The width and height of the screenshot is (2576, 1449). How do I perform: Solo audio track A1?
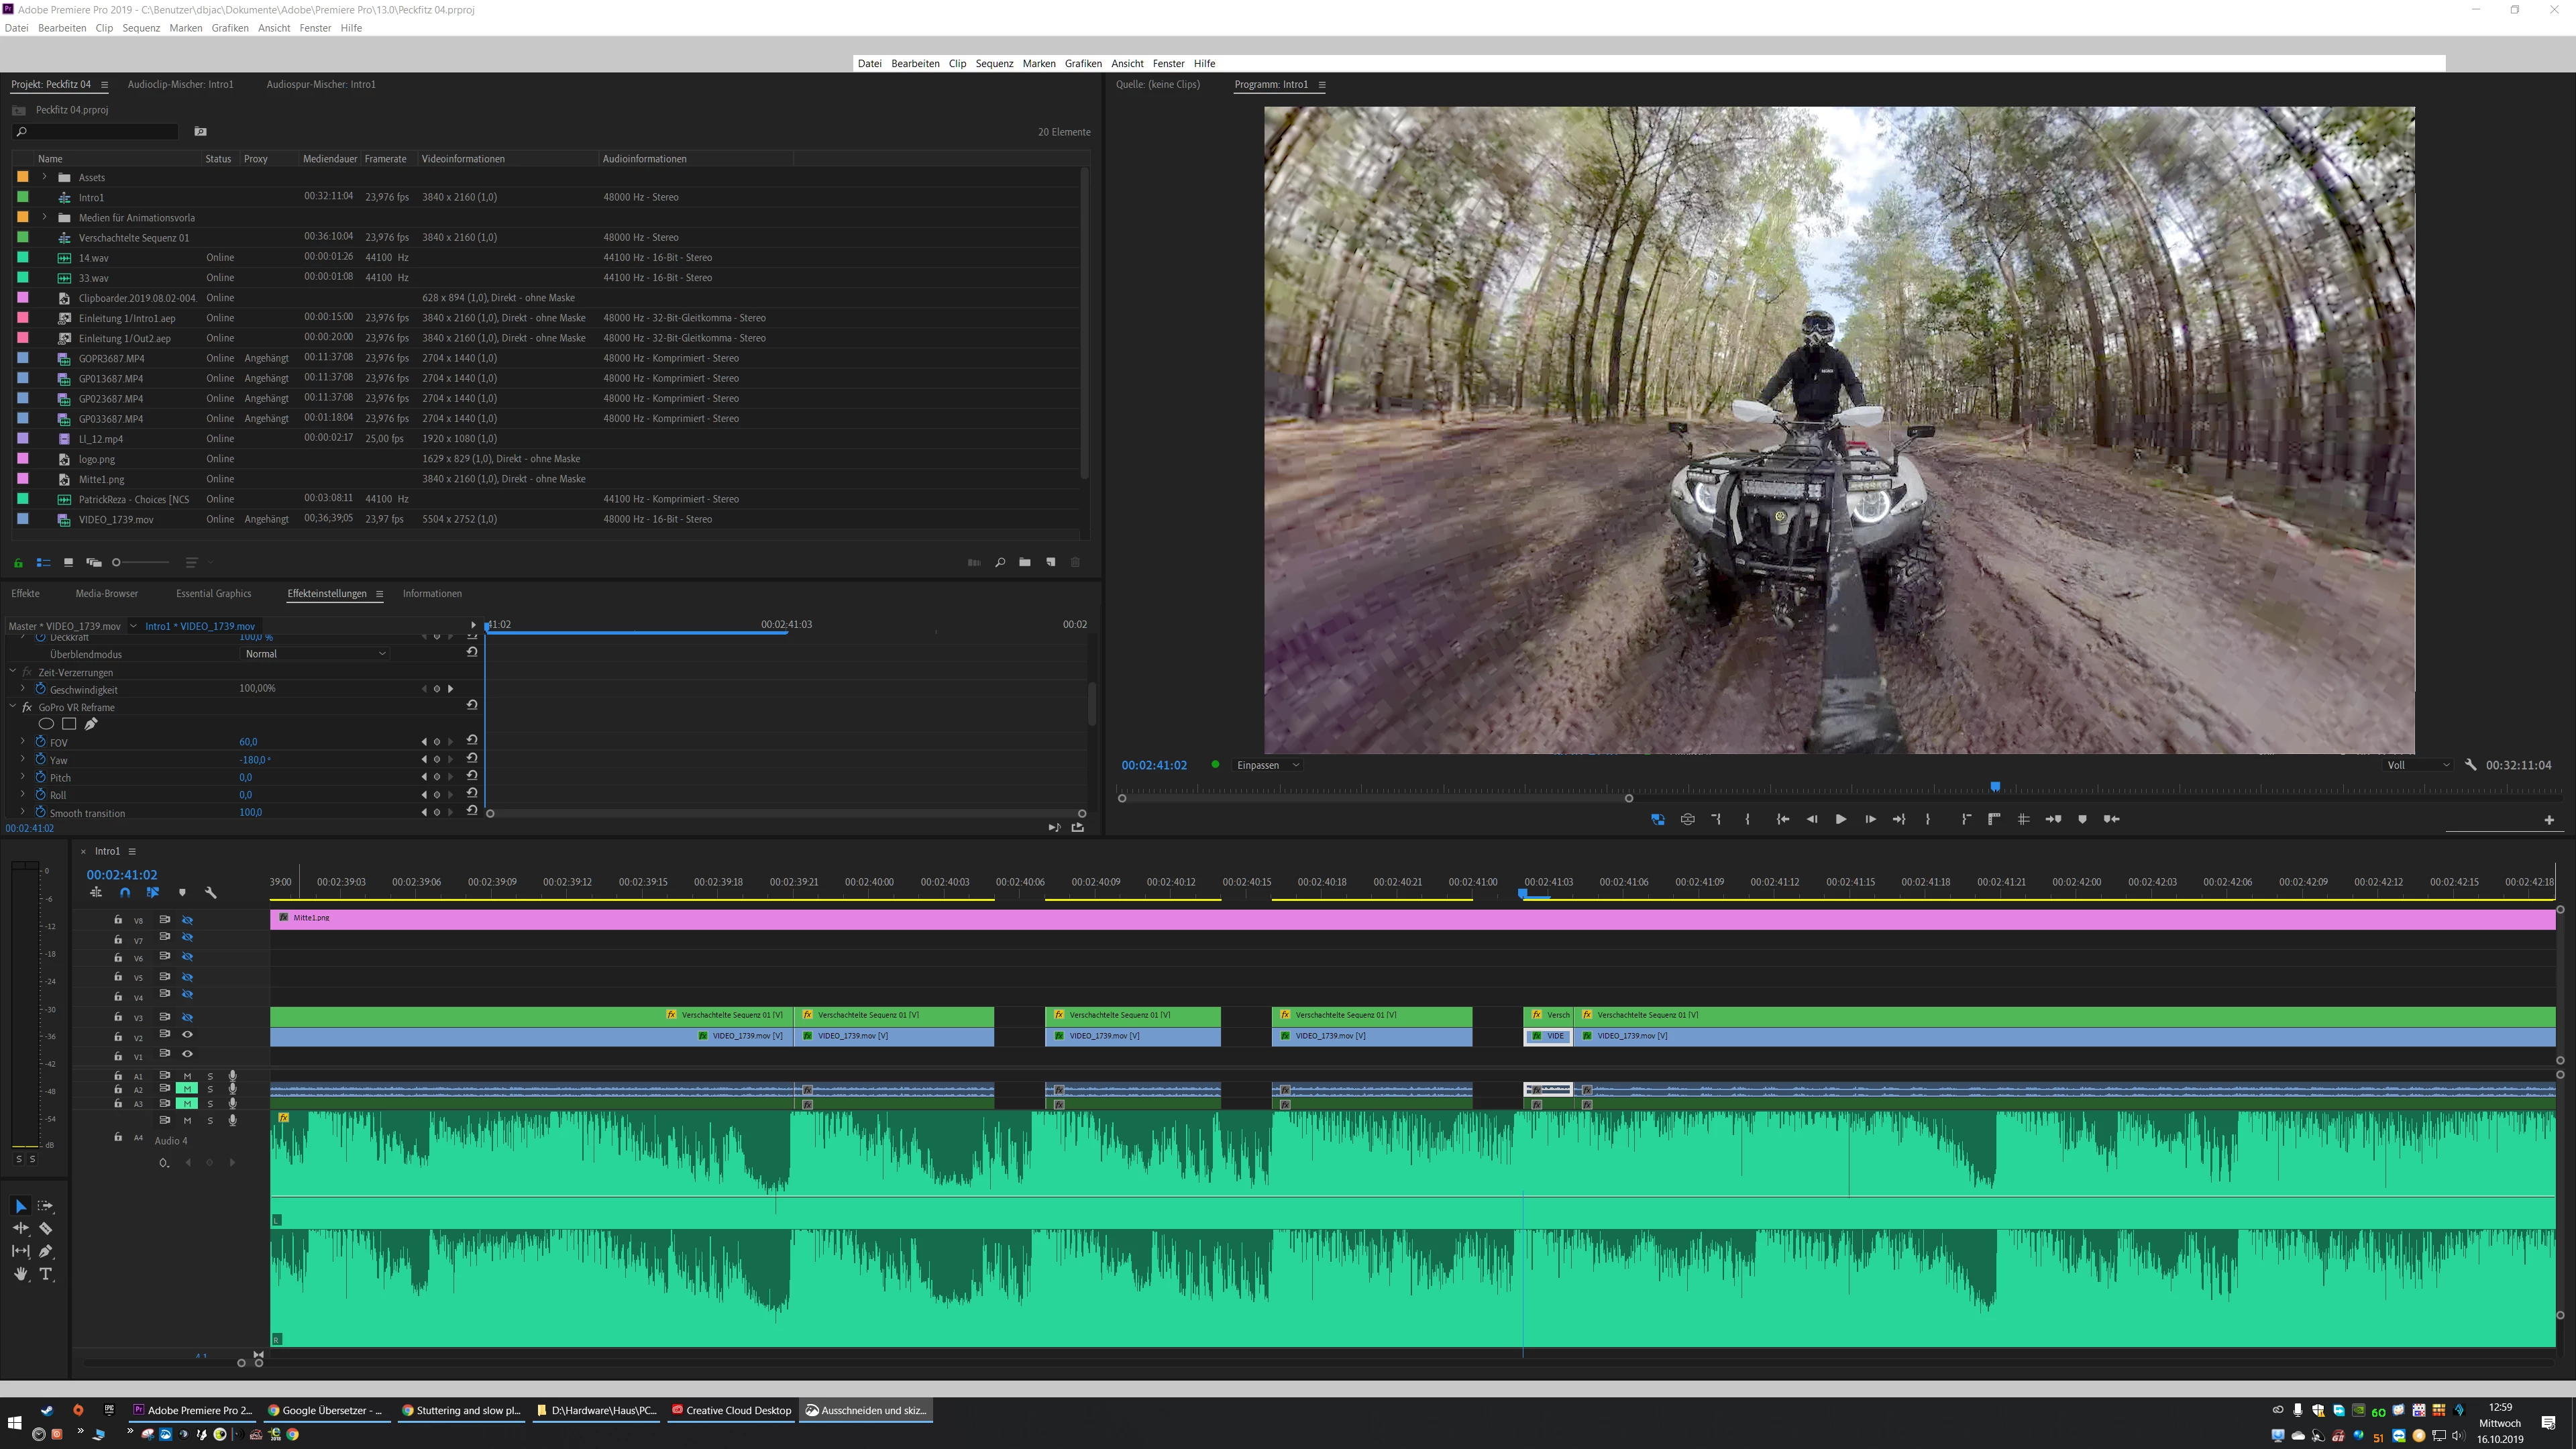pos(210,1076)
